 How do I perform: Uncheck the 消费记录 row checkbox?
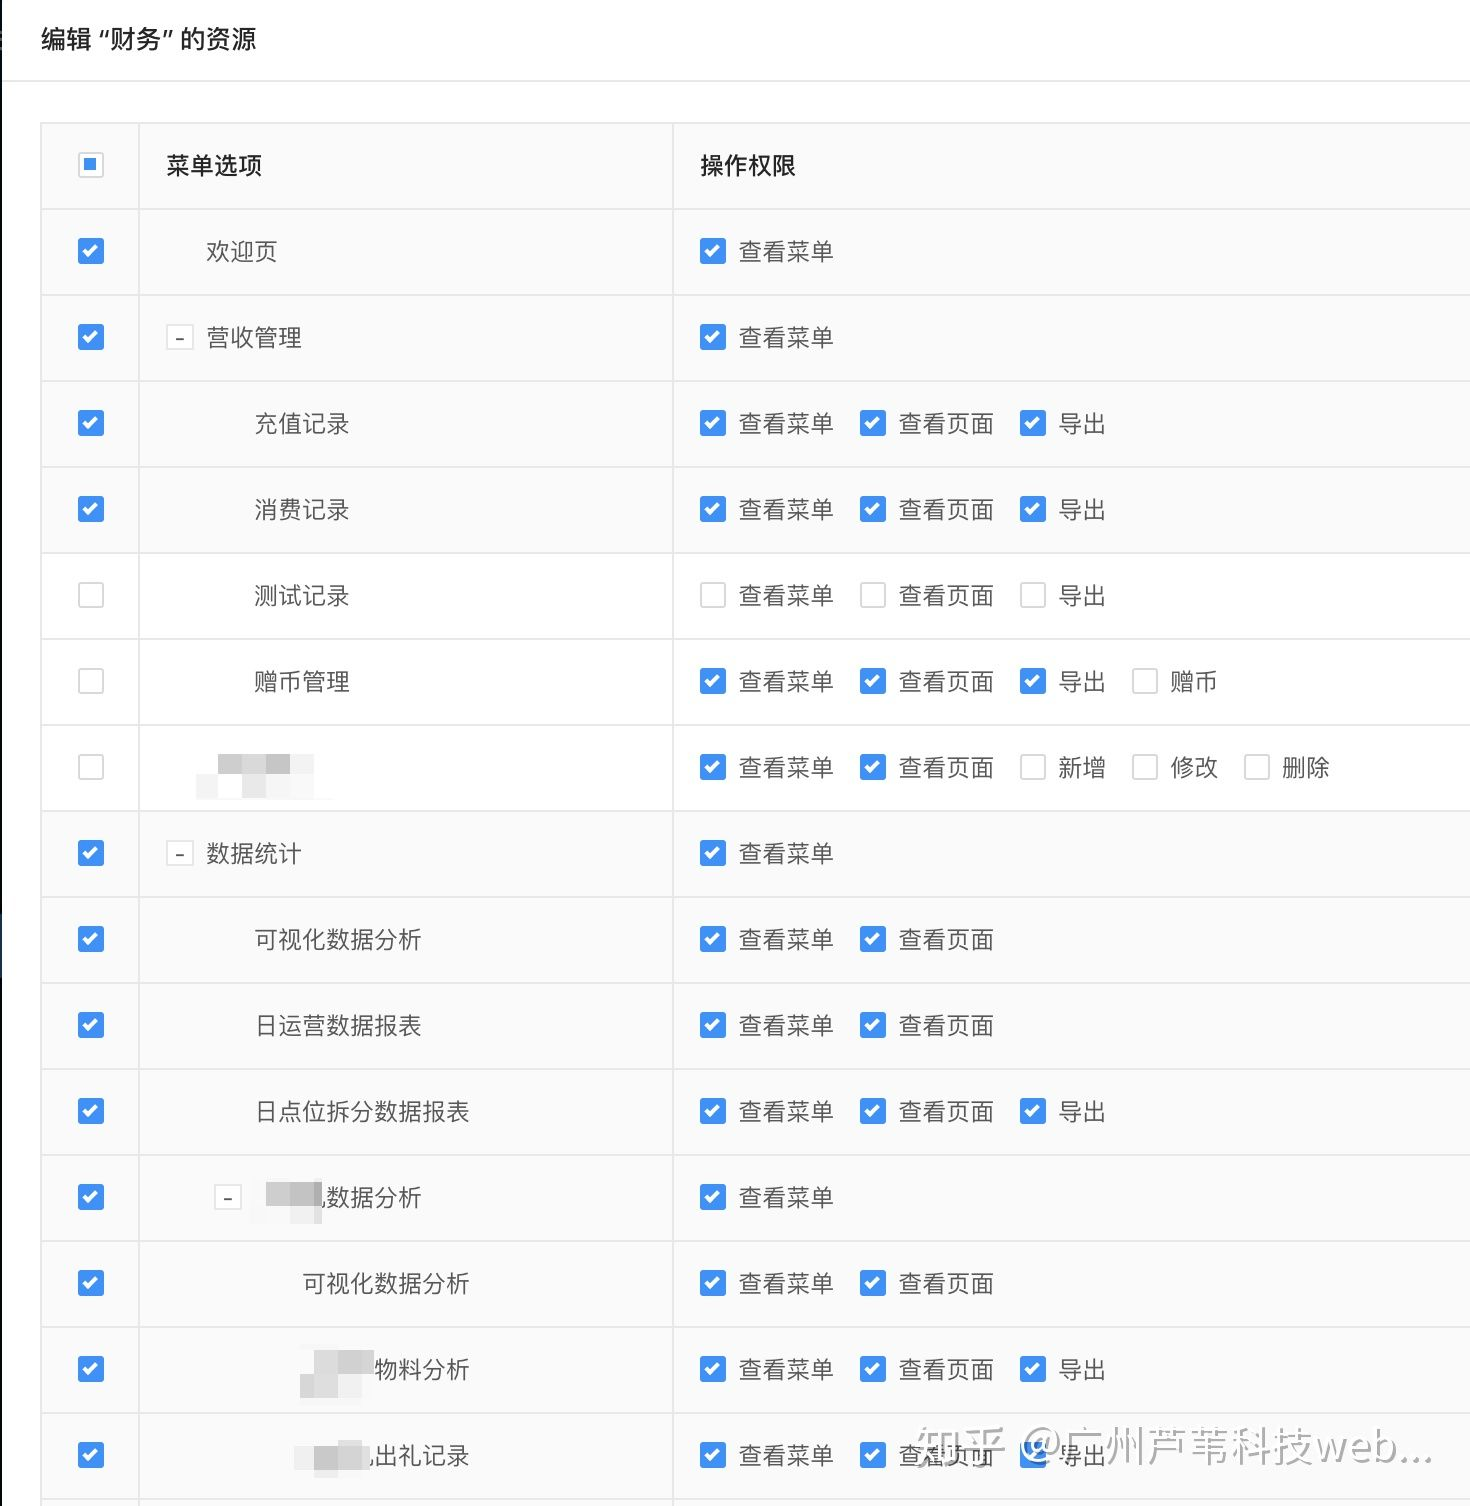tap(90, 509)
